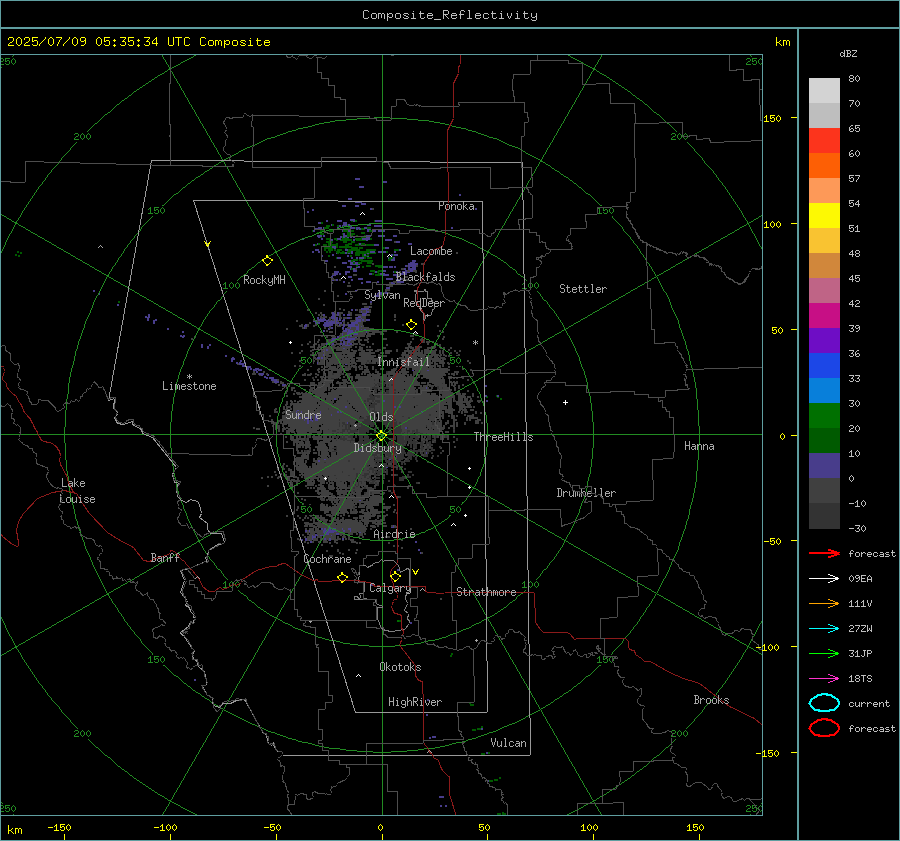Click the yellow diamond marker above Calgary
This screenshot has width=900, height=841.
point(395,576)
